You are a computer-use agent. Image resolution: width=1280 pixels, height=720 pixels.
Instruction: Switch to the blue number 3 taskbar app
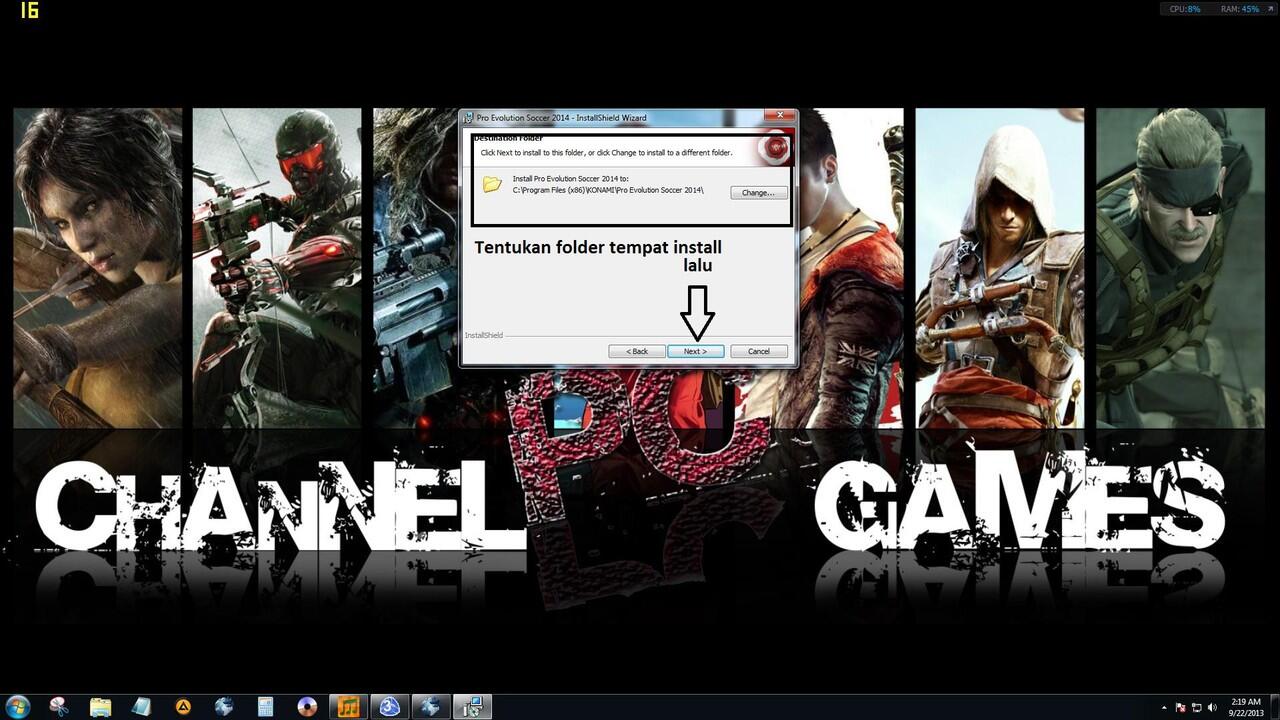pyautogui.click(x=389, y=706)
